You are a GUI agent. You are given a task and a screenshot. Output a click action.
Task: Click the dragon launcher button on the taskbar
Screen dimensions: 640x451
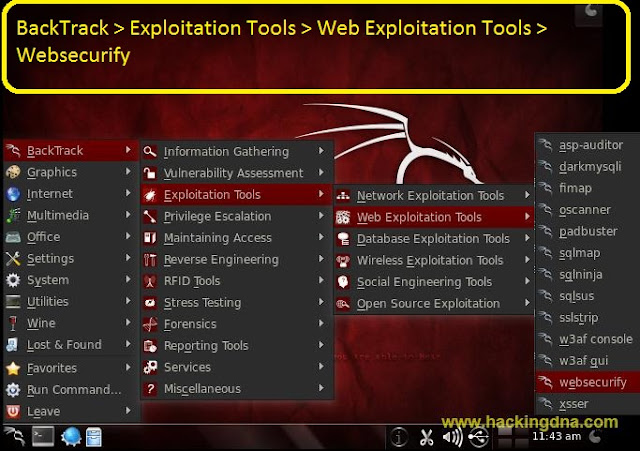pyautogui.click(x=15, y=437)
